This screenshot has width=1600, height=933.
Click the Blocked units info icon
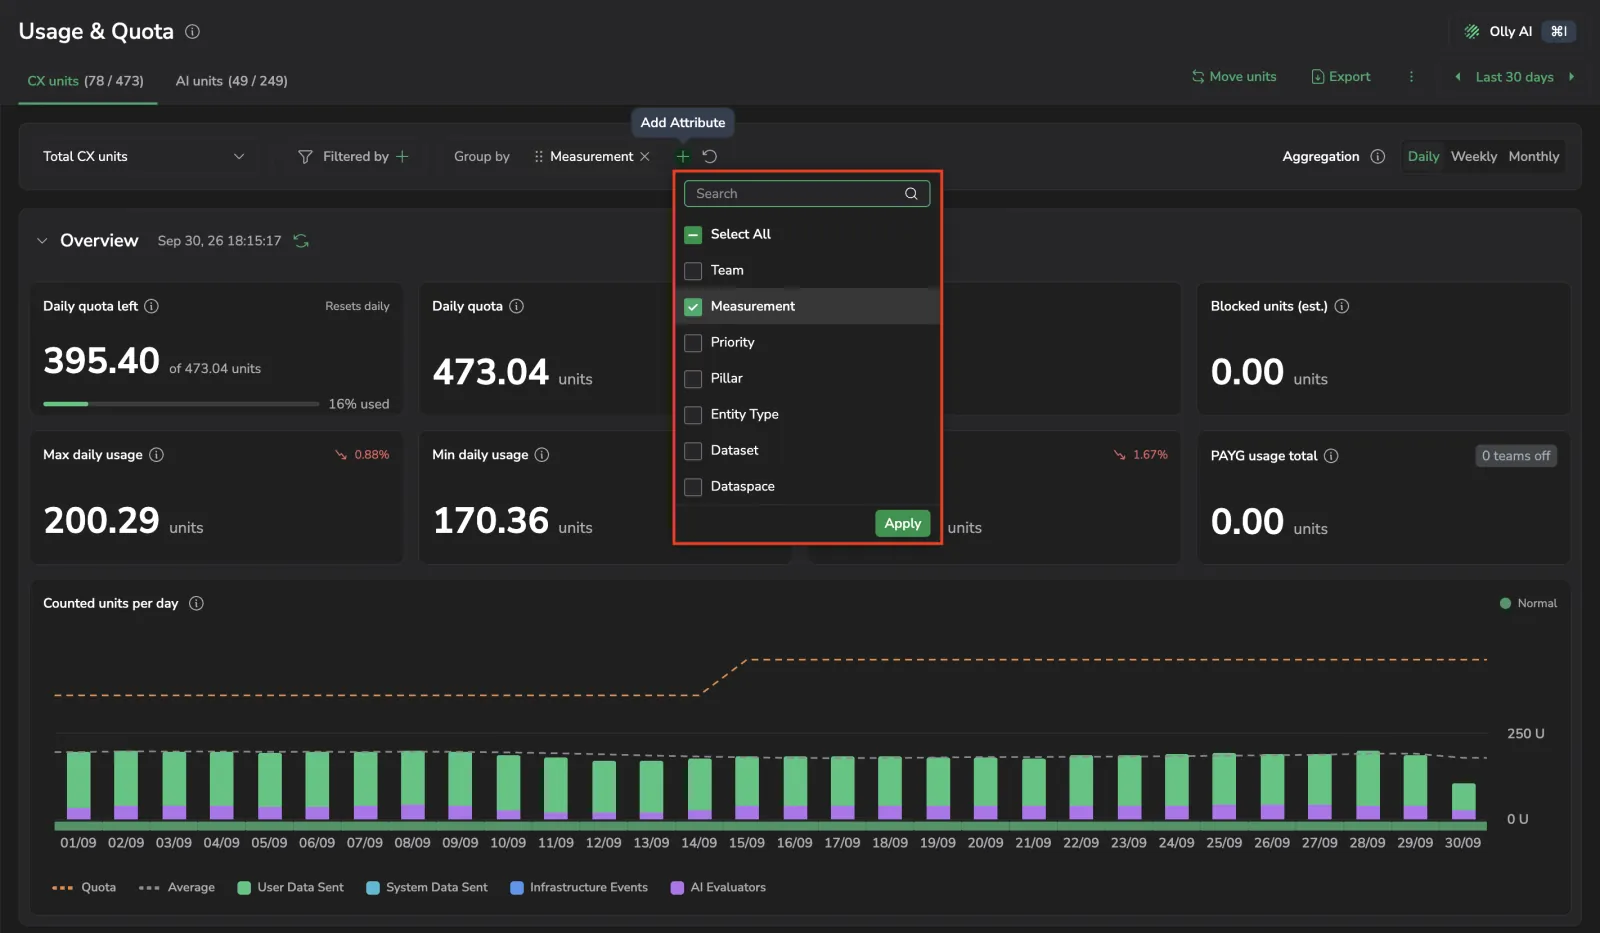(x=1342, y=307)
